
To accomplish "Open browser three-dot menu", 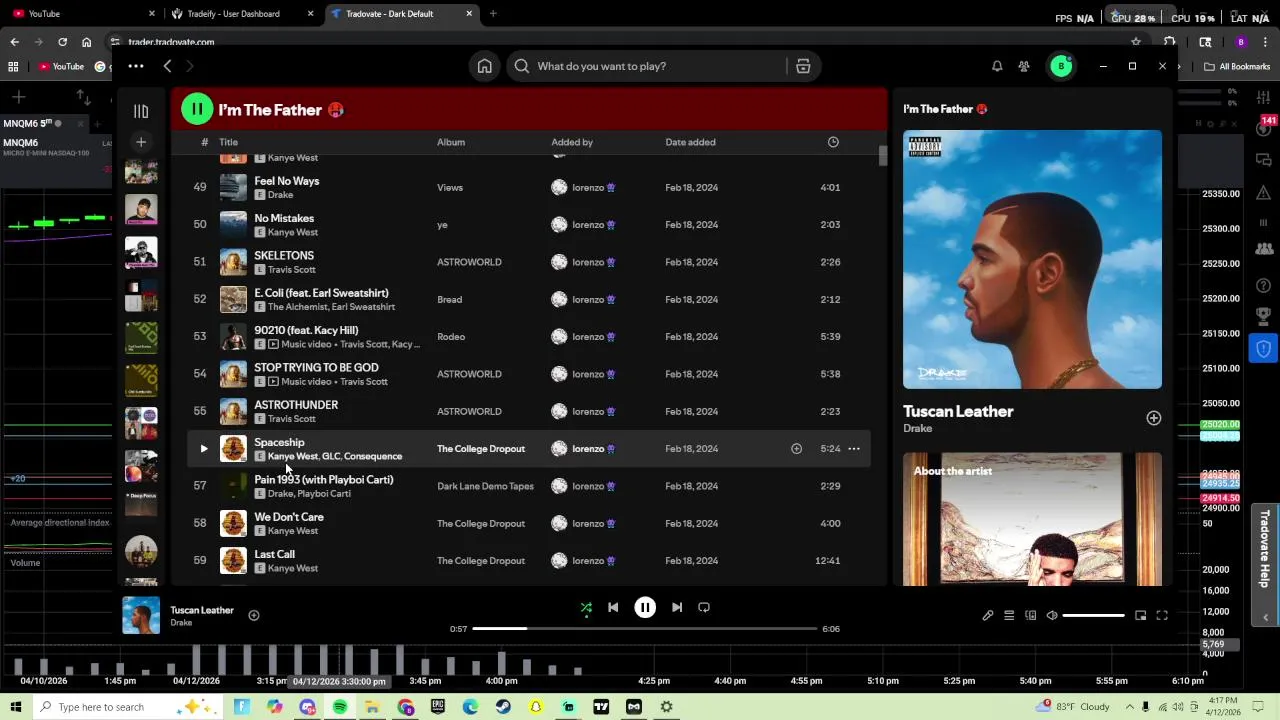I will click(1264, 42).
